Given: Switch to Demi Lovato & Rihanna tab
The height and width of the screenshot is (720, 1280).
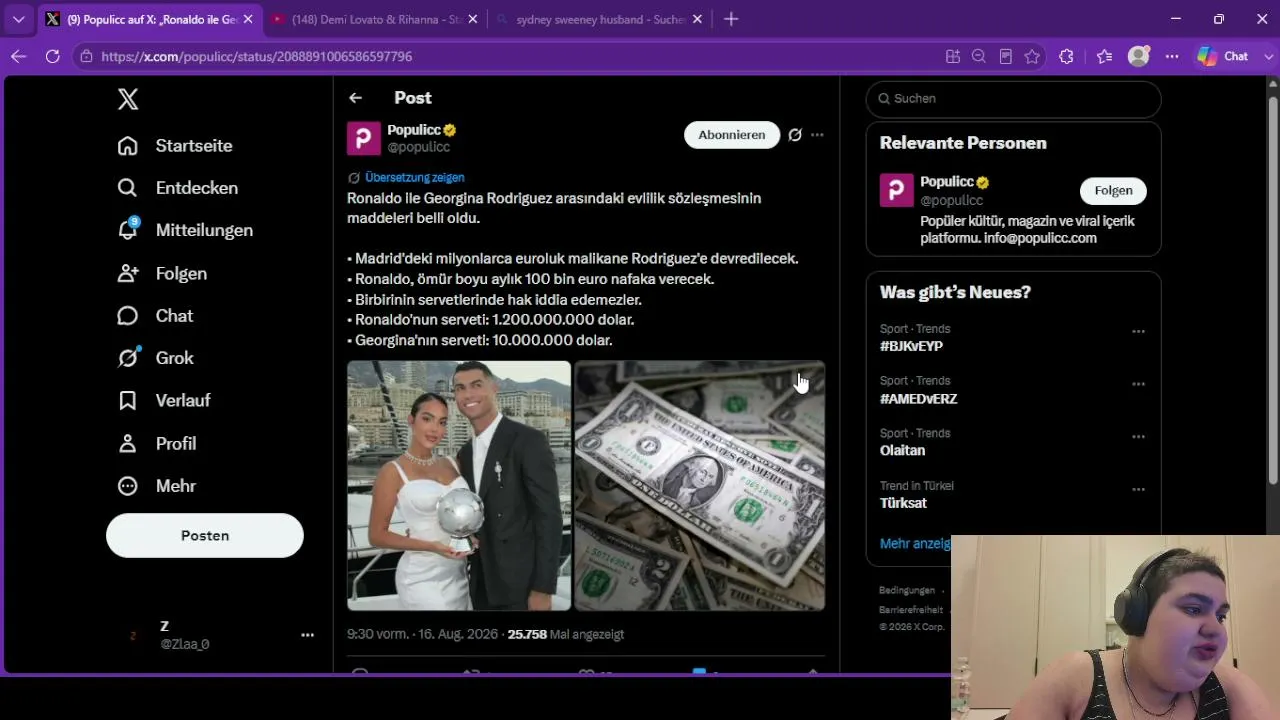Looking at the screenshot, I should [x=375, y=19].
